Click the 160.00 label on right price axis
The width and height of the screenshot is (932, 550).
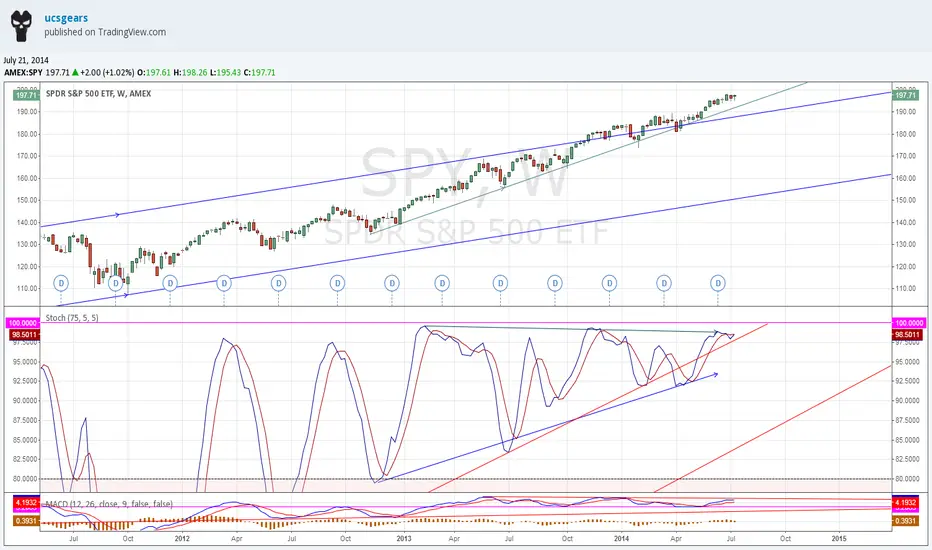click(x=906, y=178)
